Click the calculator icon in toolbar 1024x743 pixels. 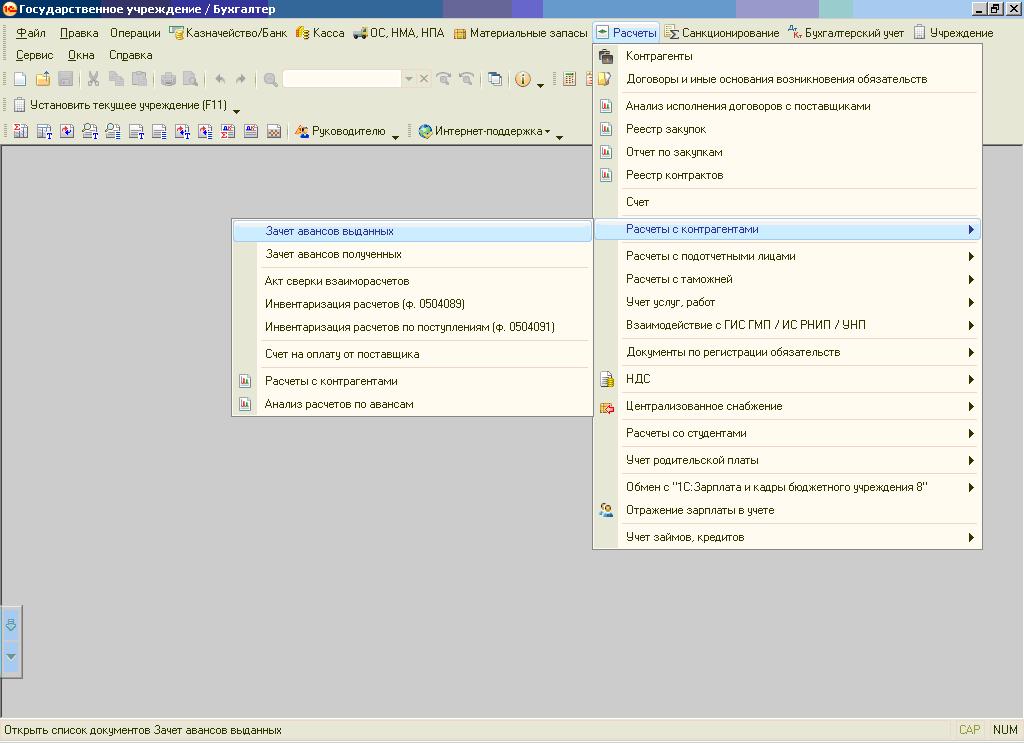tap(569, 79)
